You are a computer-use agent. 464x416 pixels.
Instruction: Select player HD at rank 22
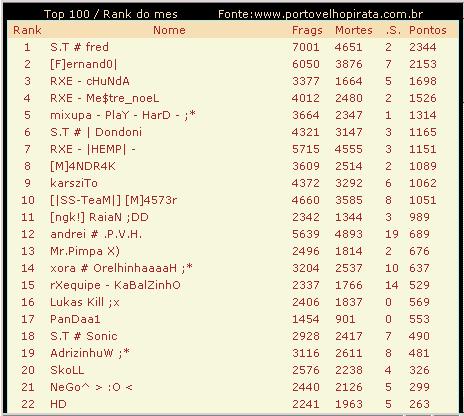tap(58, 404)
